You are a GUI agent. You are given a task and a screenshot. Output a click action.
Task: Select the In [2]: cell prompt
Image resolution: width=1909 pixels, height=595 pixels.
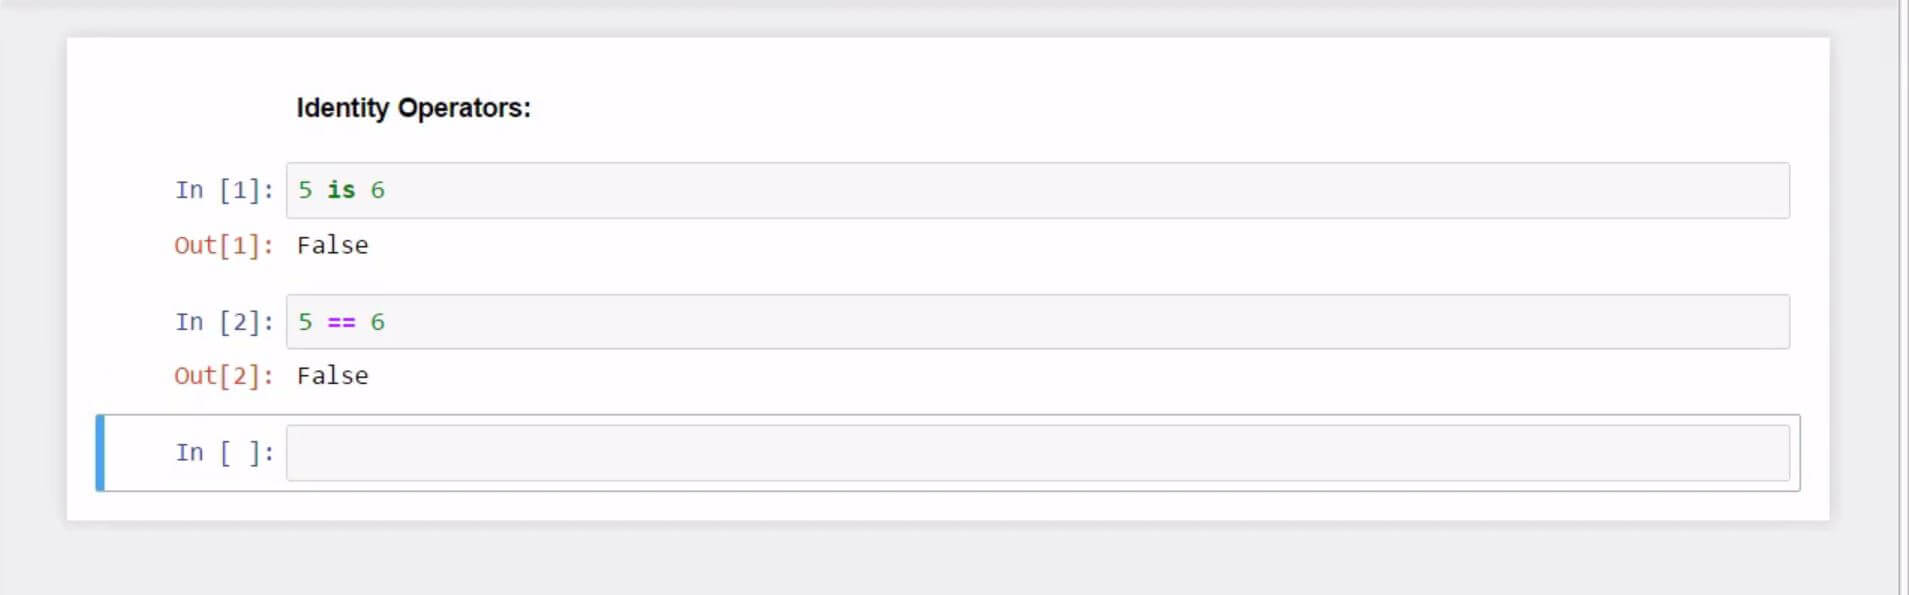coord(224,322)
